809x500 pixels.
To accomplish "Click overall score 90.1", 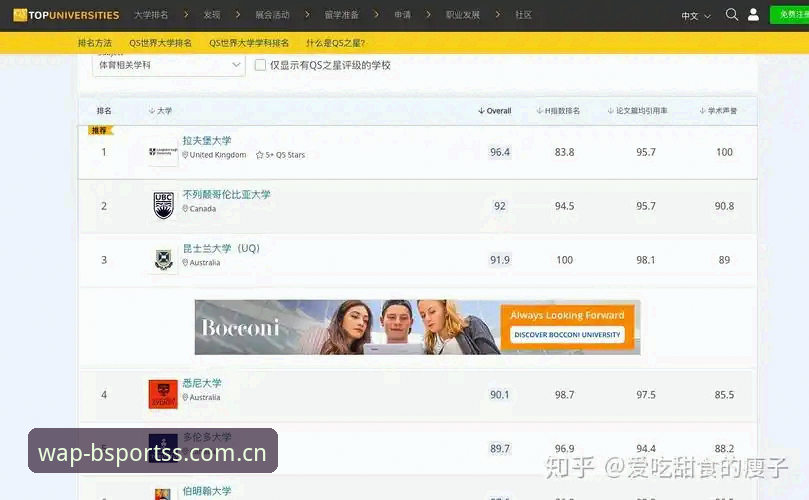I will (x=499, y=395).
